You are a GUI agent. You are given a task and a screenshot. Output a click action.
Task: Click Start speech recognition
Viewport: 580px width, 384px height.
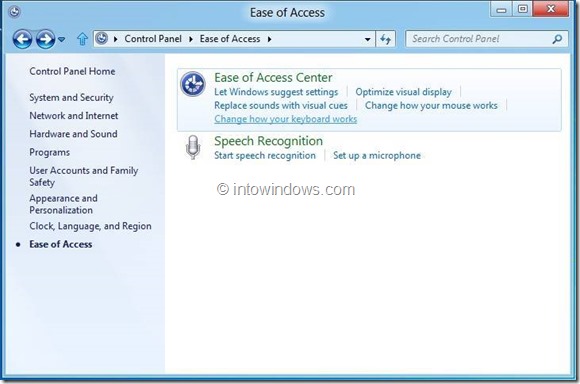pyautogui.click(x=265, y=155)
